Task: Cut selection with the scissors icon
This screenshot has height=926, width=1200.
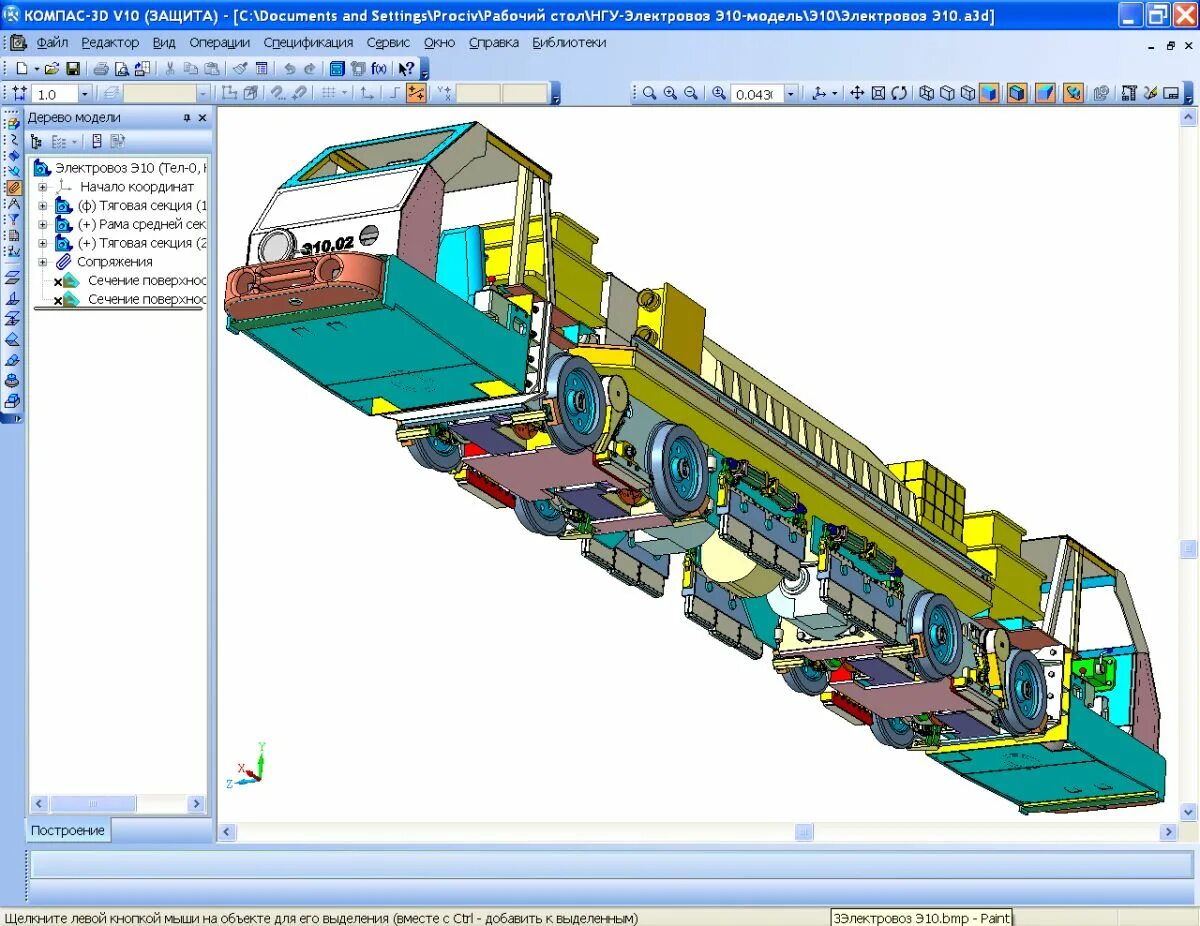Action: 169,69
